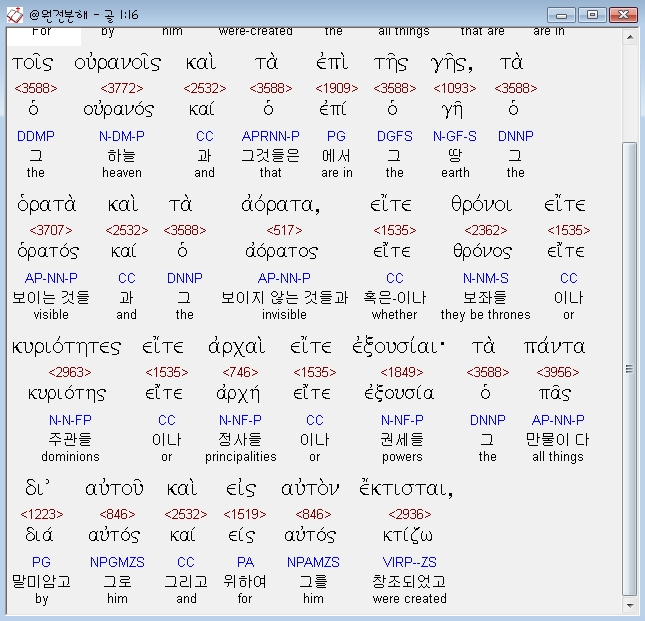Click Greek word γῆς
The height and width of the screenshot is (621, 645).
pyautogui.click(x=450, y=64)
